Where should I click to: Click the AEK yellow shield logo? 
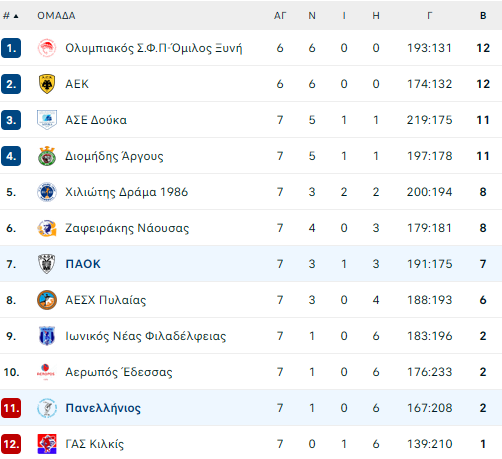pyautogui.click(x=47, y=84)
